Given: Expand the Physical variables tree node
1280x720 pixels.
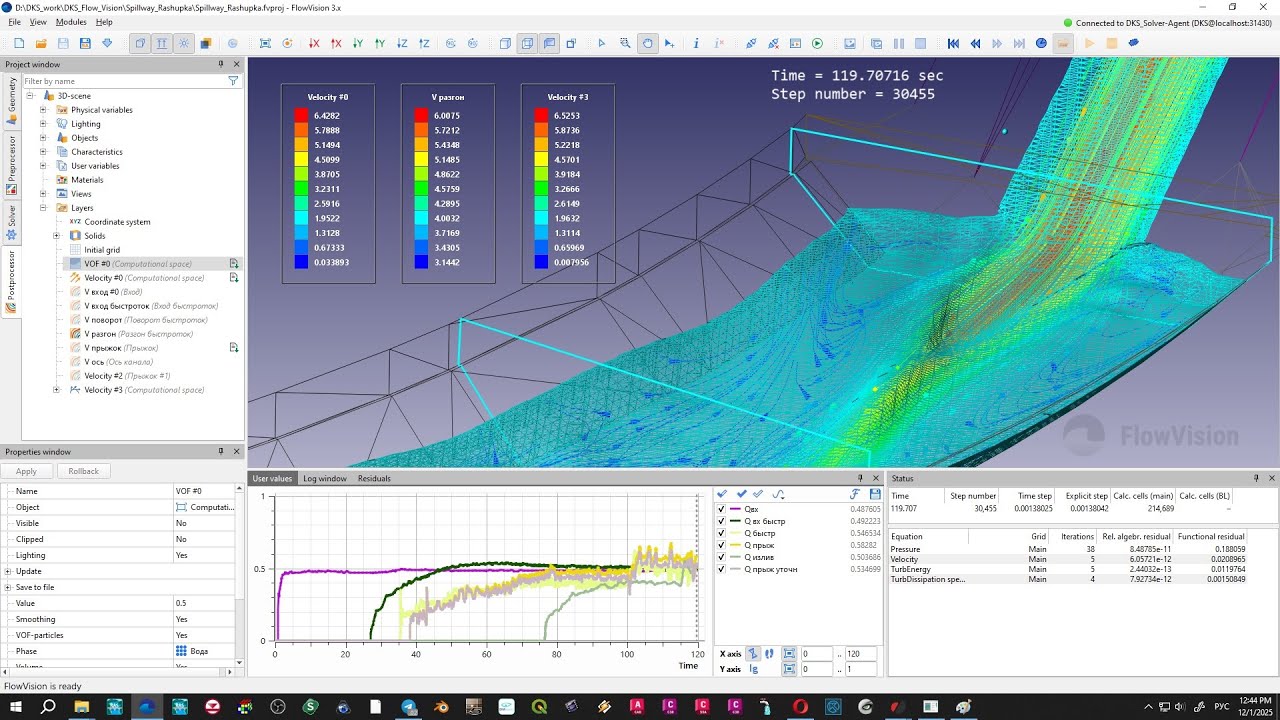Looking at the screenshot, I should click(44, 110).
